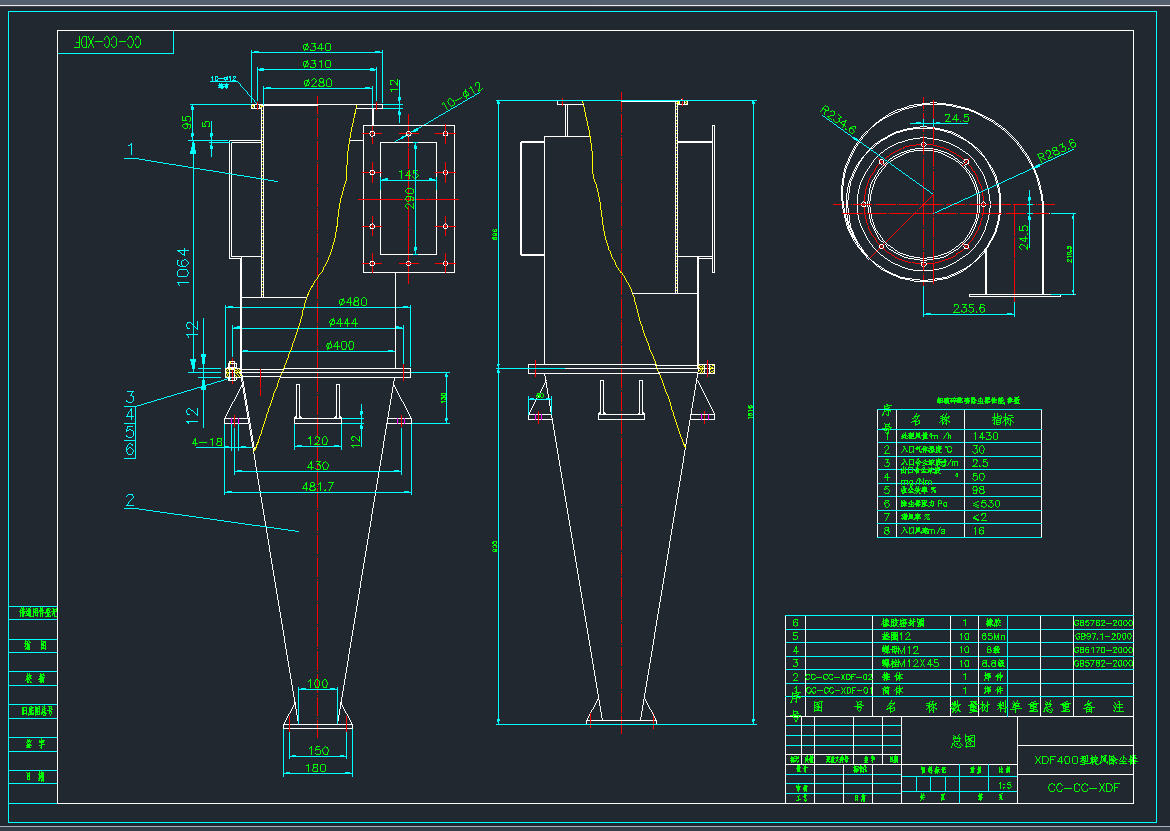Select the 1064 vertical dimension text
Viewport: 1170px width, 831px height.
pos(184,267)
